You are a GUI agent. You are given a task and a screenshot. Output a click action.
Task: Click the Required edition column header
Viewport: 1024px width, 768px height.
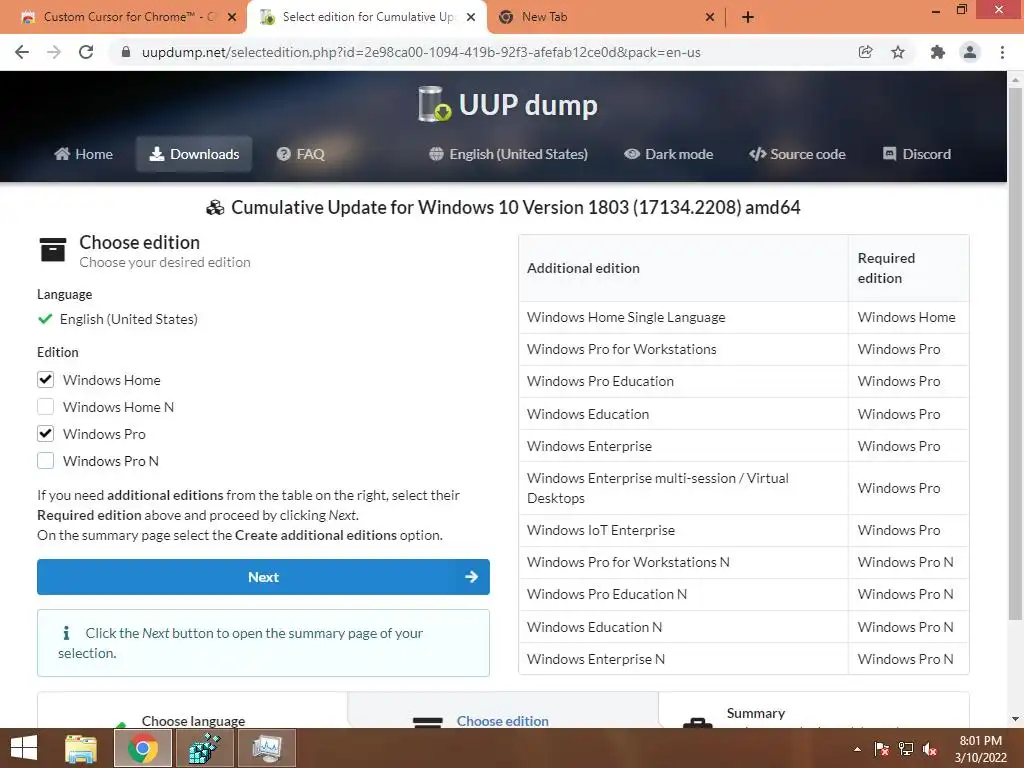[x=908, y=268]
